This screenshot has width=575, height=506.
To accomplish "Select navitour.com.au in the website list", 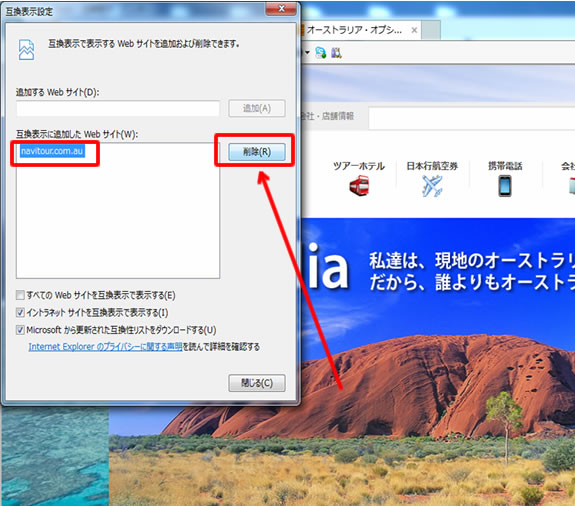I will pos(52,151).
